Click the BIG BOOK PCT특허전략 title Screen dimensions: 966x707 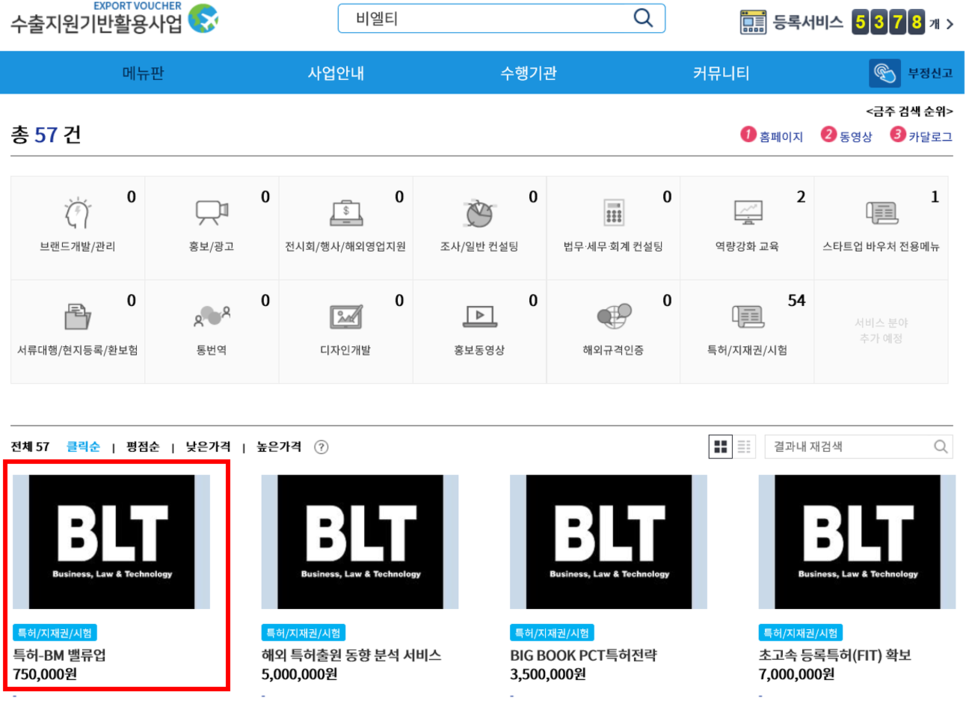[583, 655]
